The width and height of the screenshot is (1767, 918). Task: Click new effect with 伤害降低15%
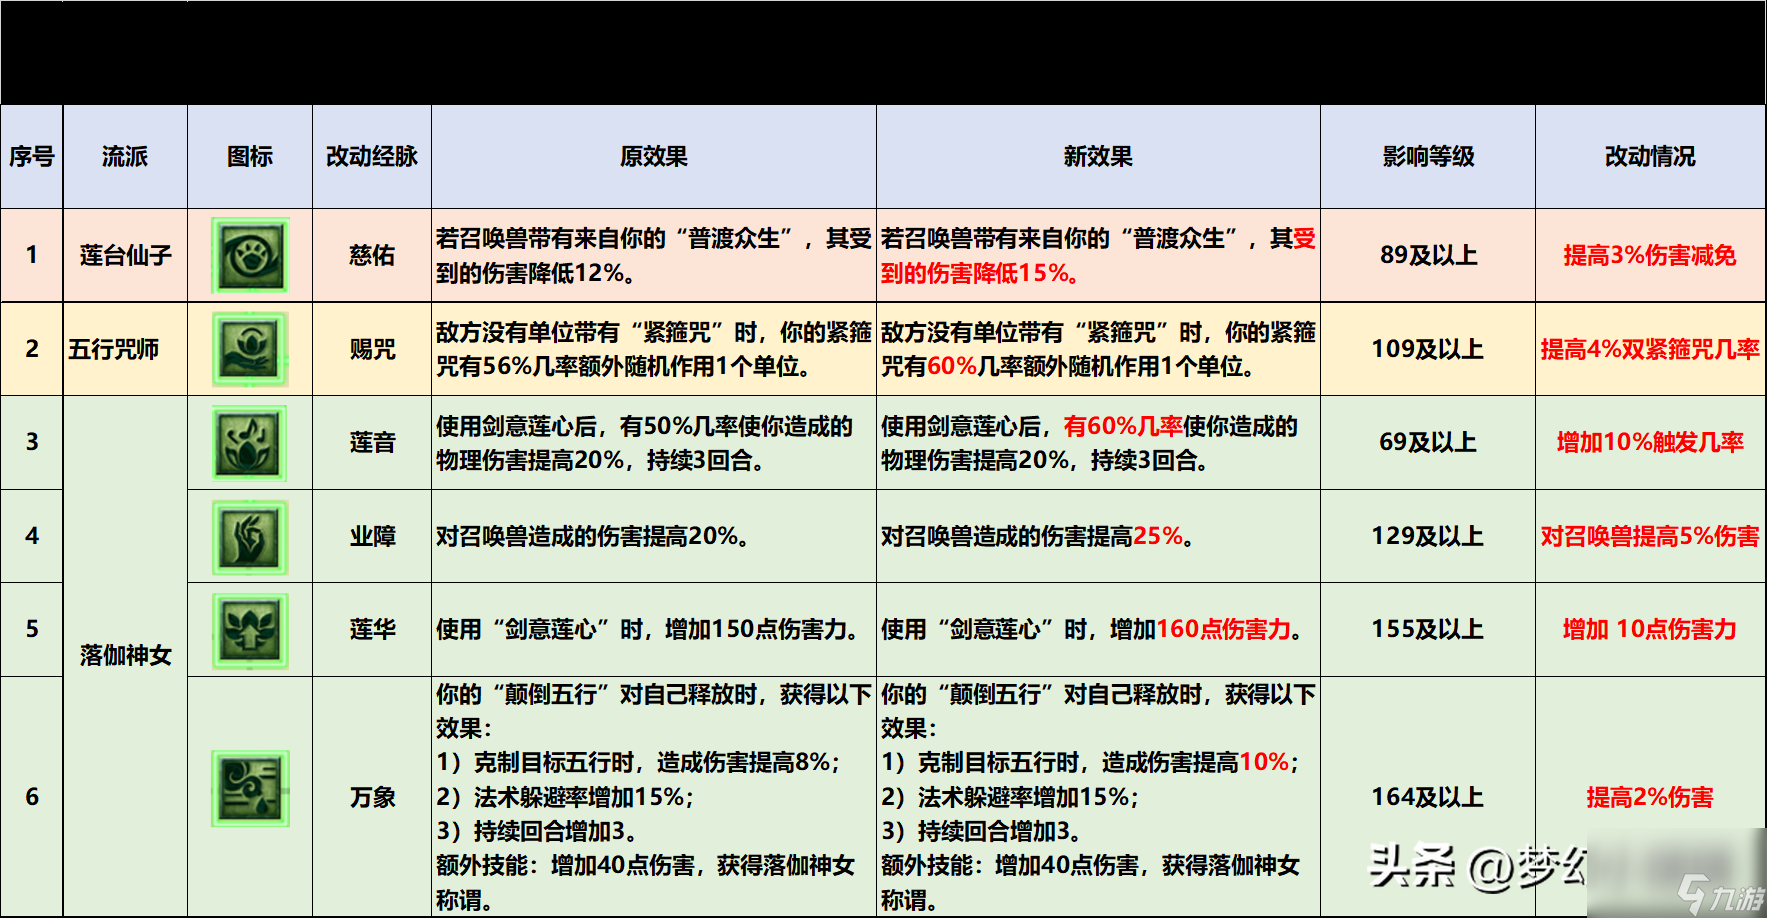(x=1098, y=255)
